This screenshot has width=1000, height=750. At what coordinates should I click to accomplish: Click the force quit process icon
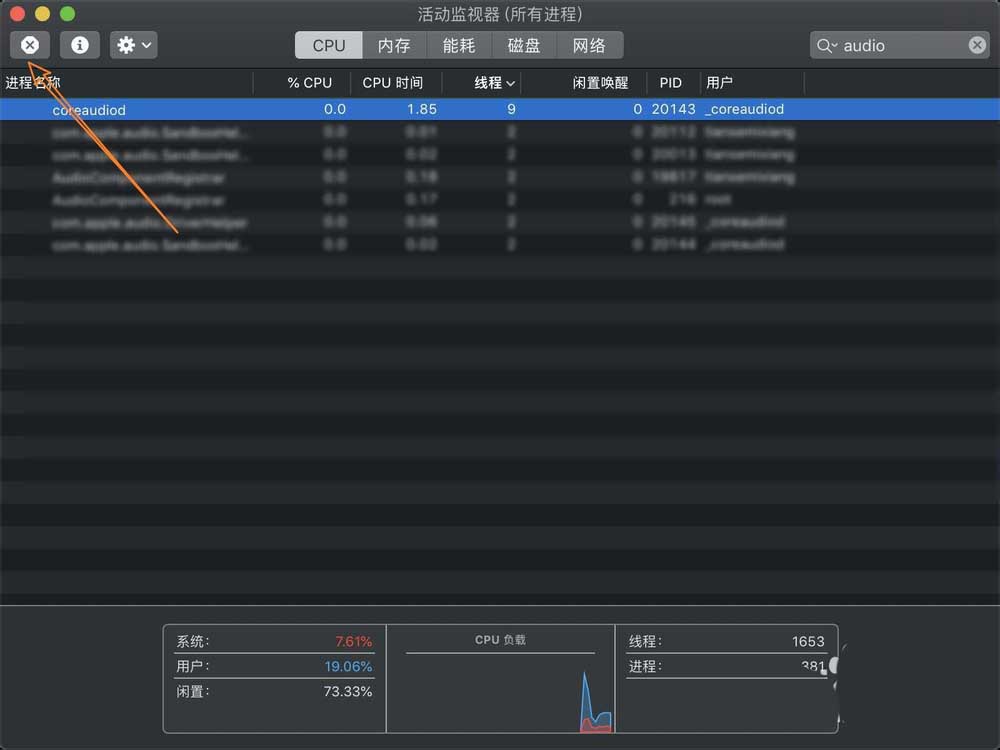(29, 44)
